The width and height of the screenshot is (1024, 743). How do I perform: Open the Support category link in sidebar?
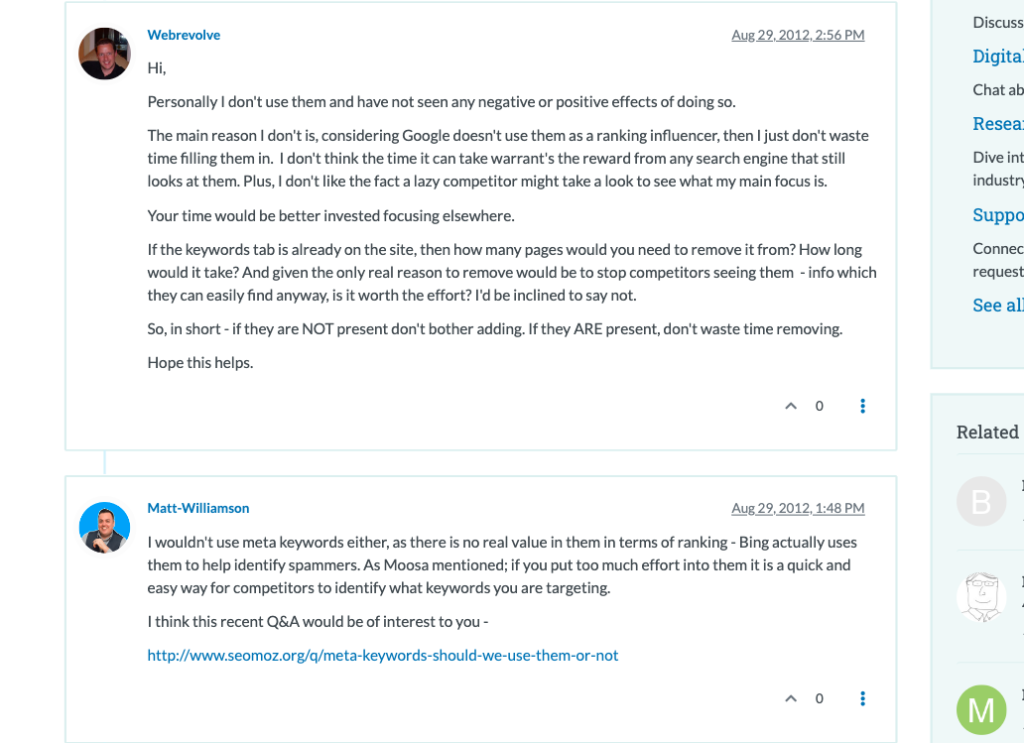tap(998, 215)
